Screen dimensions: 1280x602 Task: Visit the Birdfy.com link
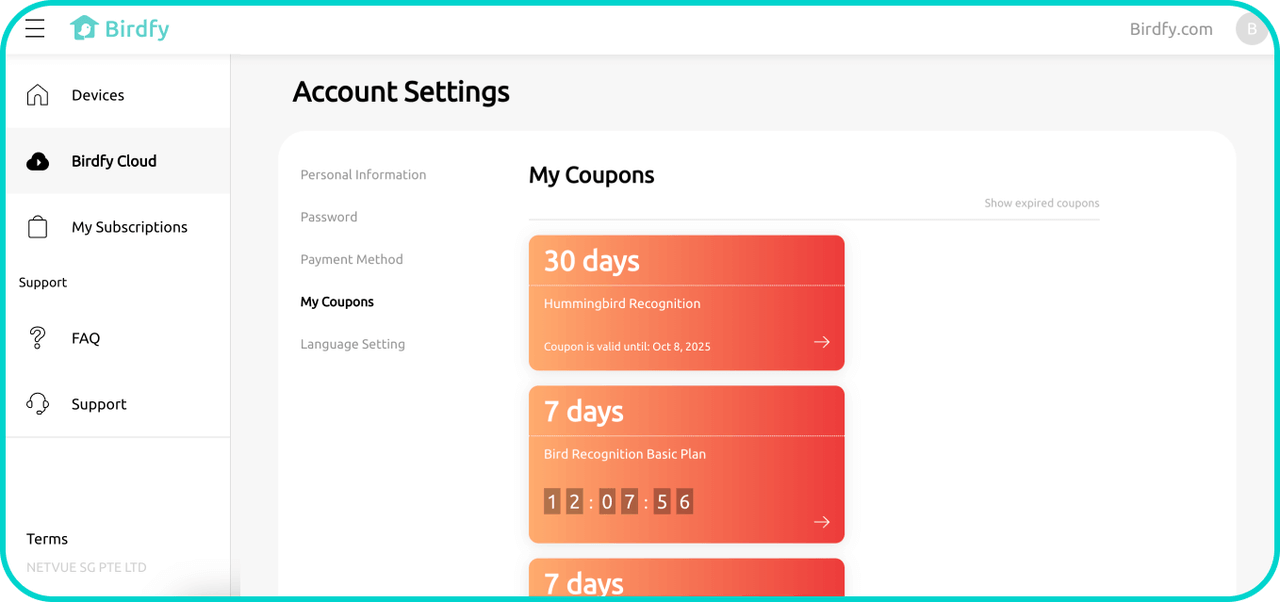point(1171,29)
